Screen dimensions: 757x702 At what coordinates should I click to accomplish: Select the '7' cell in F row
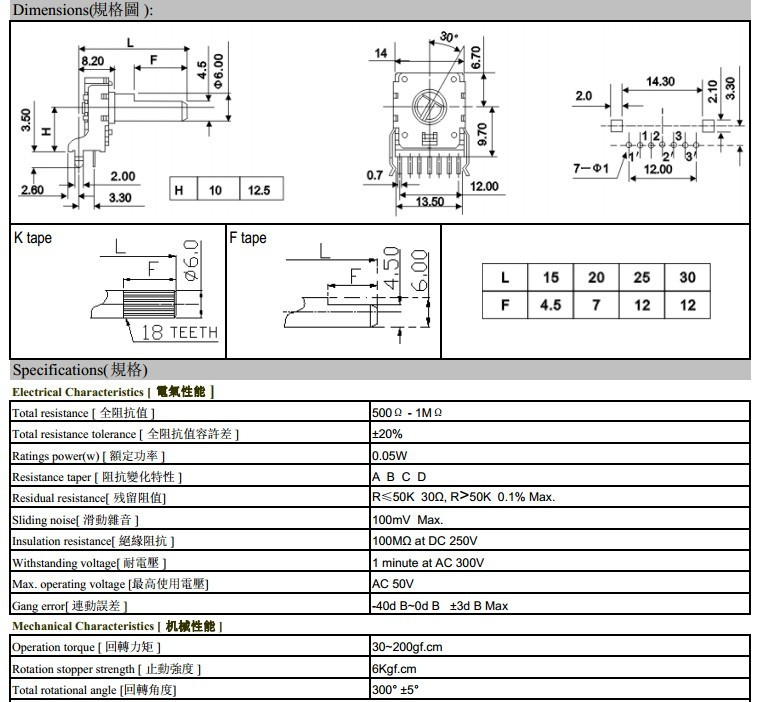coord(596,305)
